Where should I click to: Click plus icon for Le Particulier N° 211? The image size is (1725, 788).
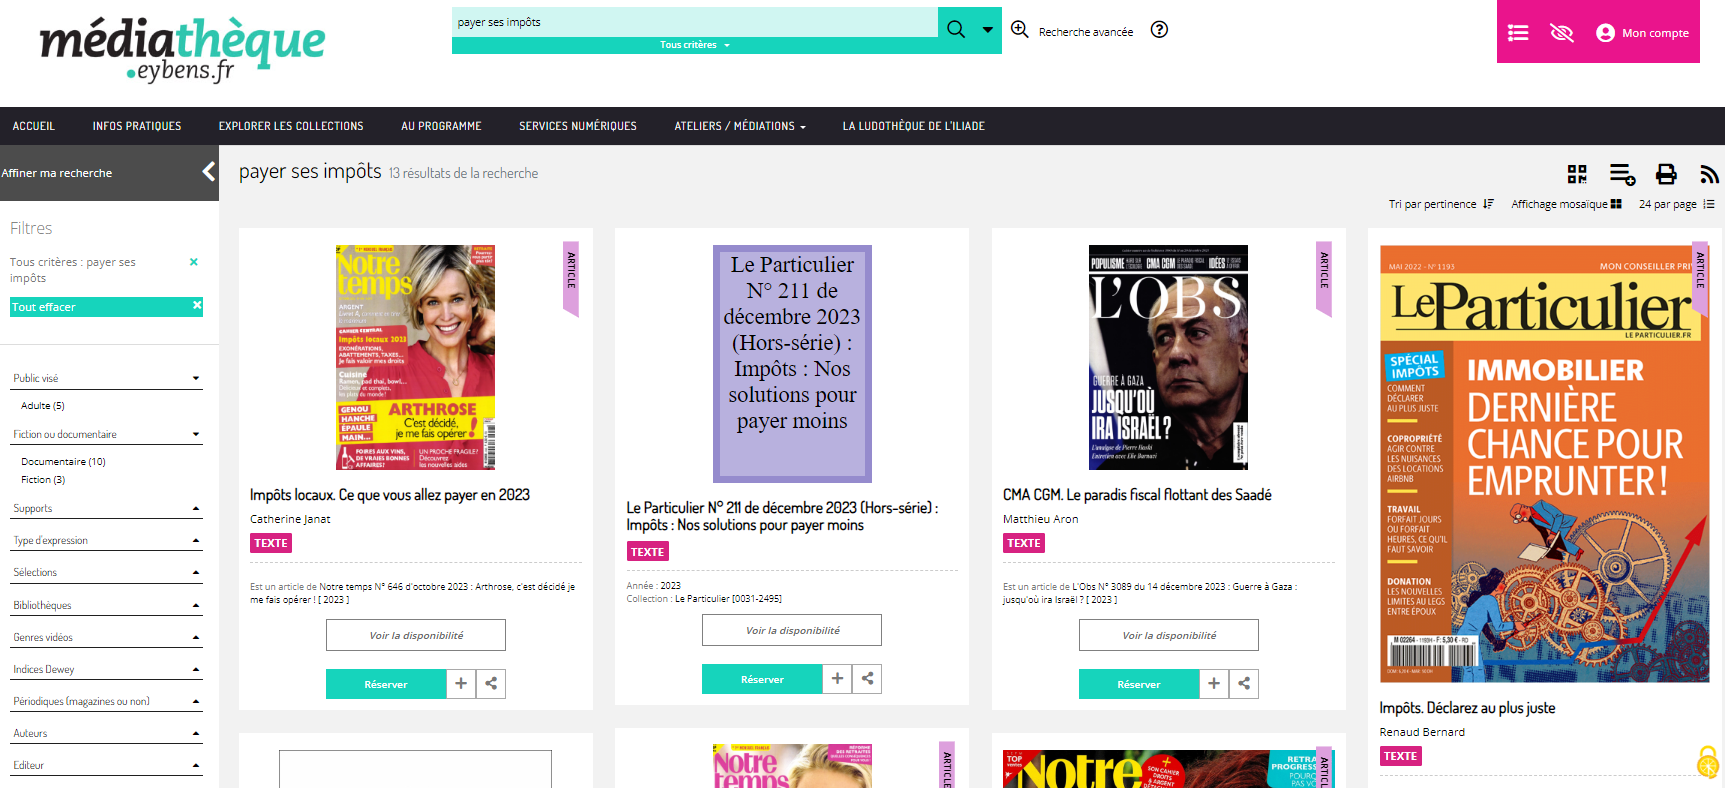[837, 679]
